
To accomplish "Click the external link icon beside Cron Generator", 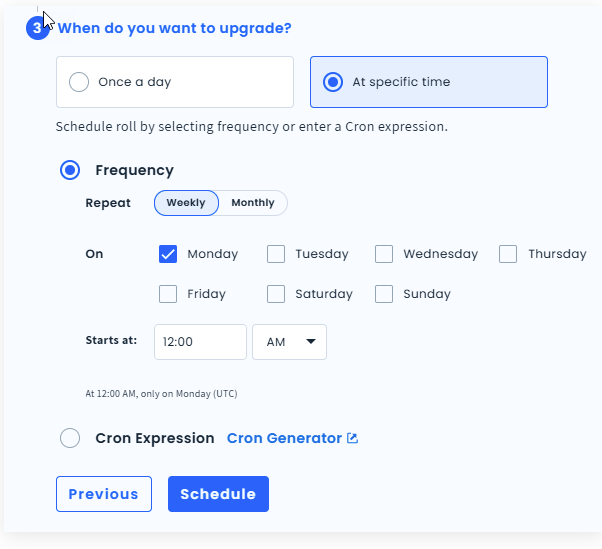I will click(352, 438).
